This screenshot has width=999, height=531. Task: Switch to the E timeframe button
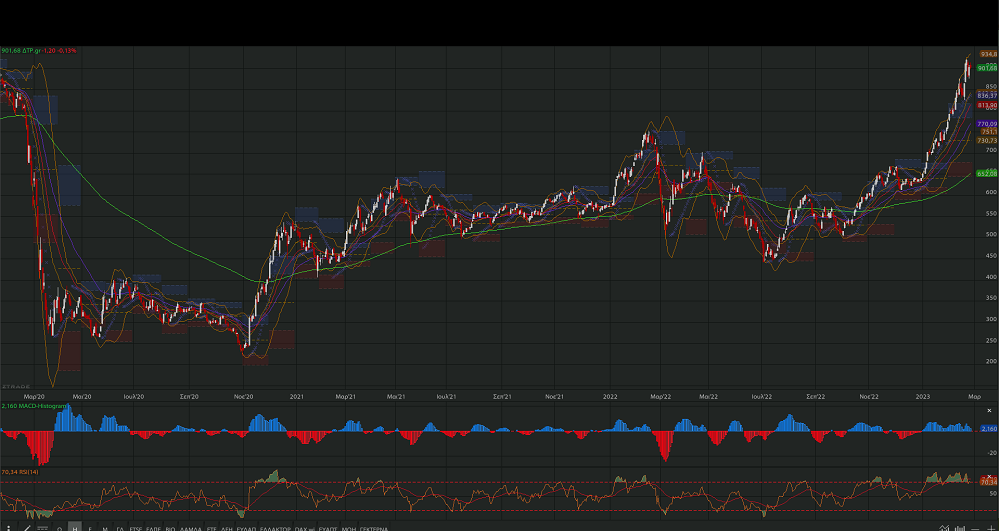pyautogui.click(x=90, y=528)
